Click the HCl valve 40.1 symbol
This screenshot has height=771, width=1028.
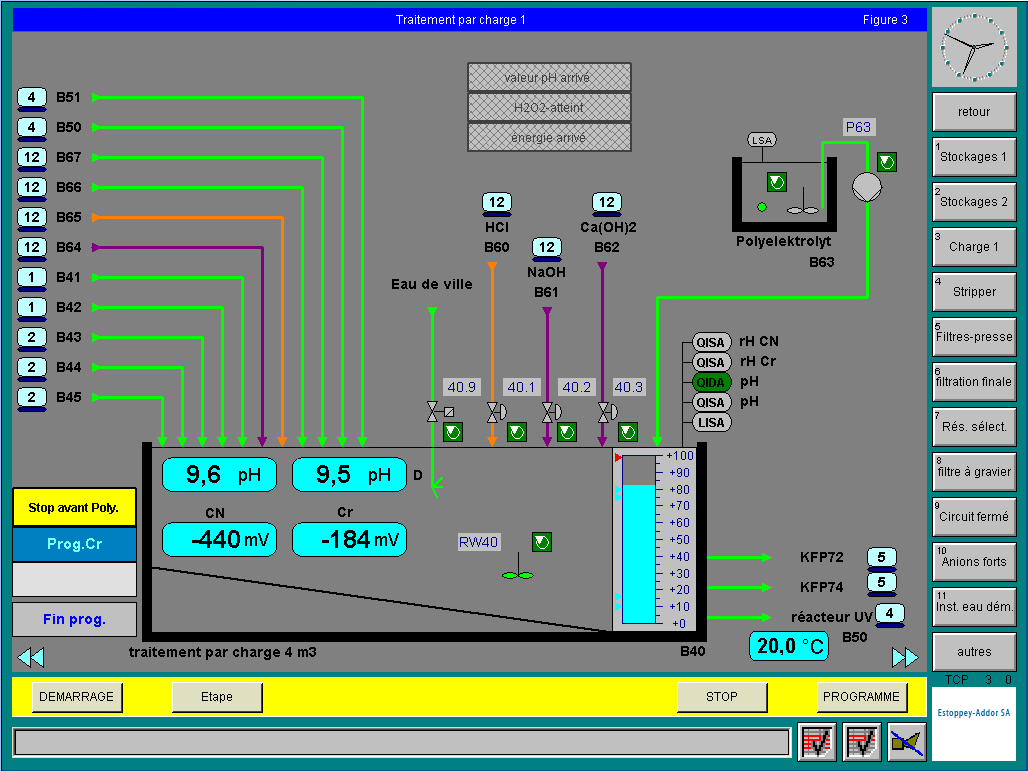pos(494,412)
